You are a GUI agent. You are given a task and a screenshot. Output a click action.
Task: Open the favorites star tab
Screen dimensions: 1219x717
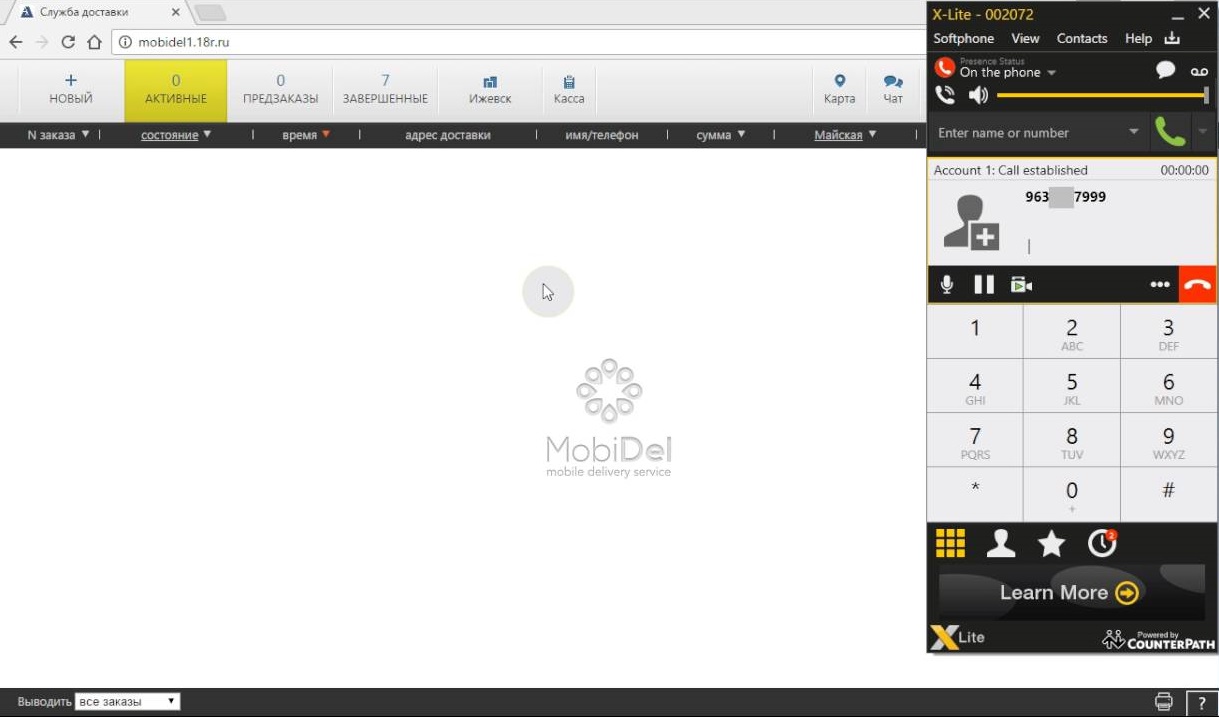(1051, 543)
